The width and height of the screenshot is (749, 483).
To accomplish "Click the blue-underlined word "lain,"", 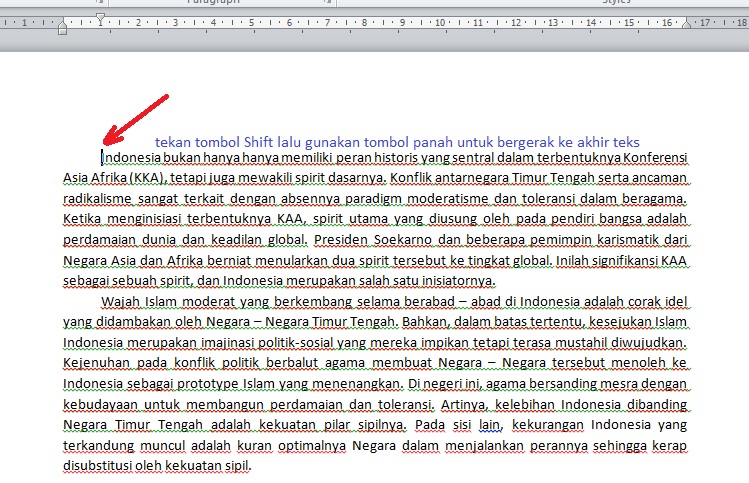I will point(490,425).
